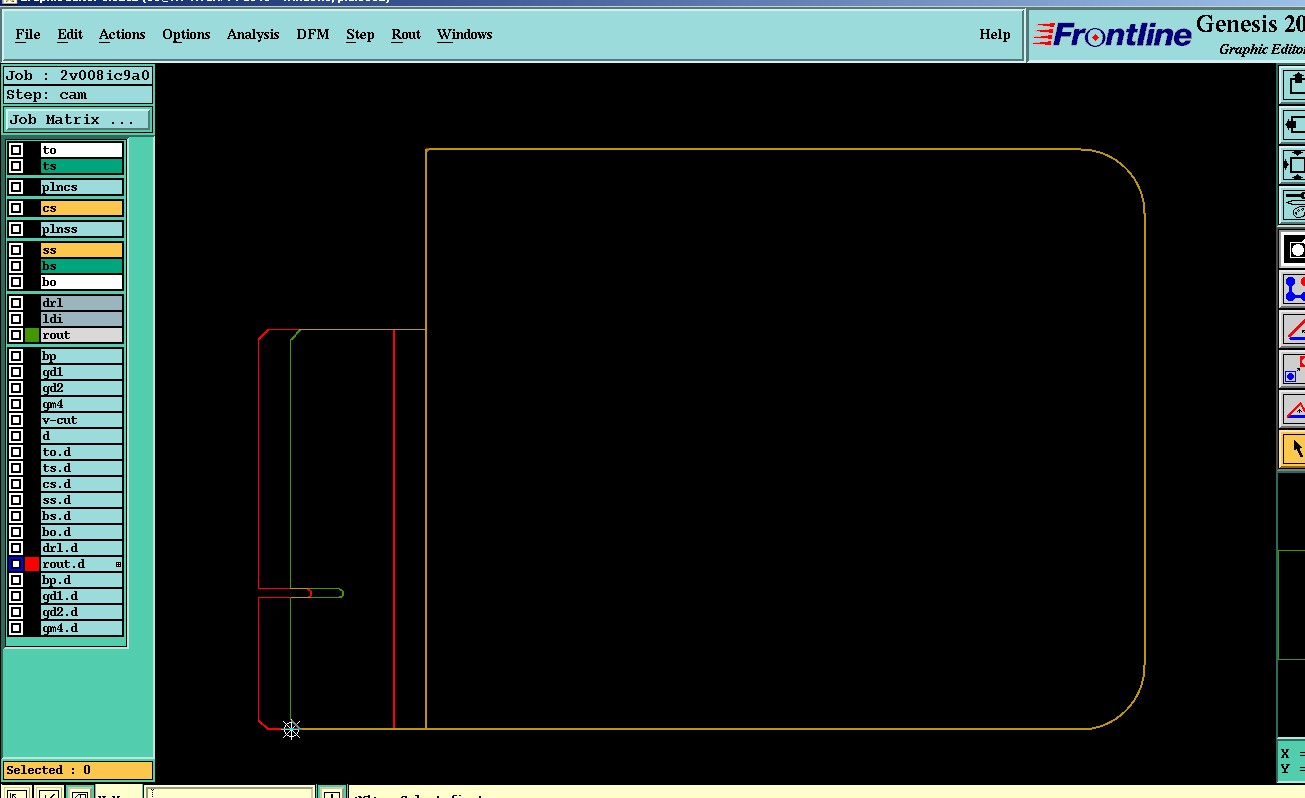1305x798 pixels.
Task: Click the blue and red squares icon
Action: coord(1295,369)
